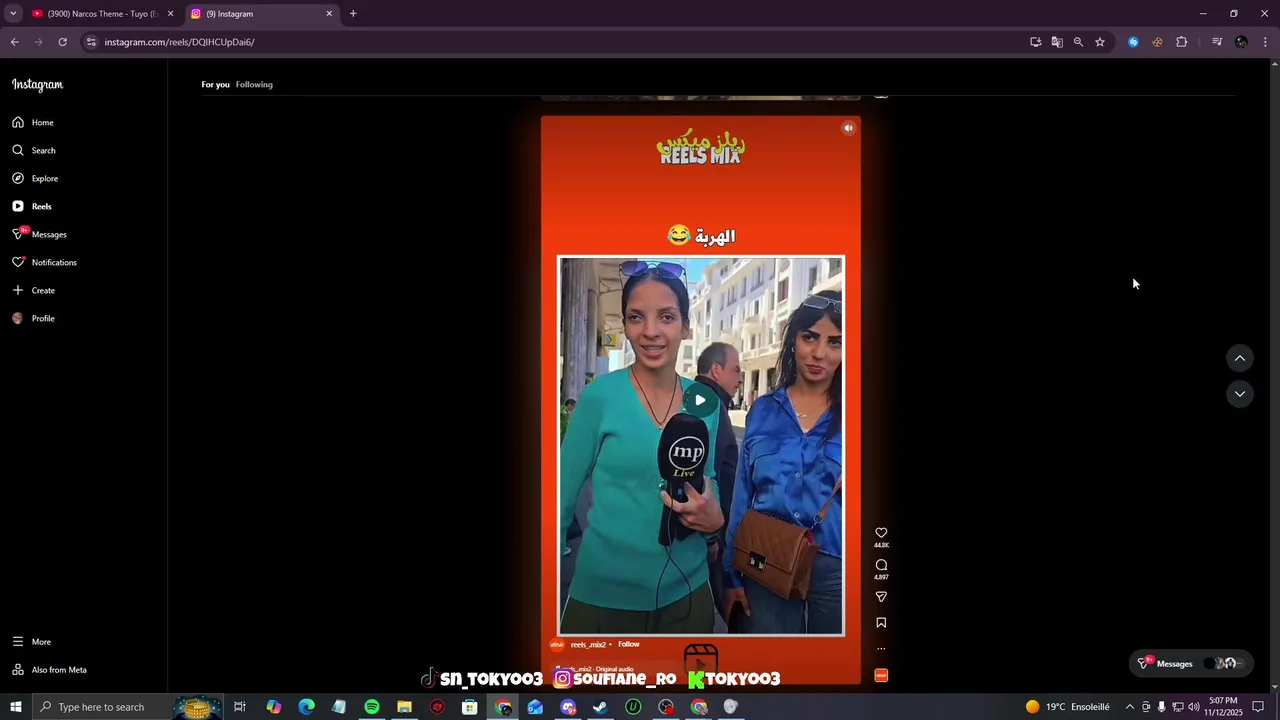The height and width of the screenshot is (720, 1280).
Task: Open Instagram Search in the sidebar
Action: coord(34,150)
